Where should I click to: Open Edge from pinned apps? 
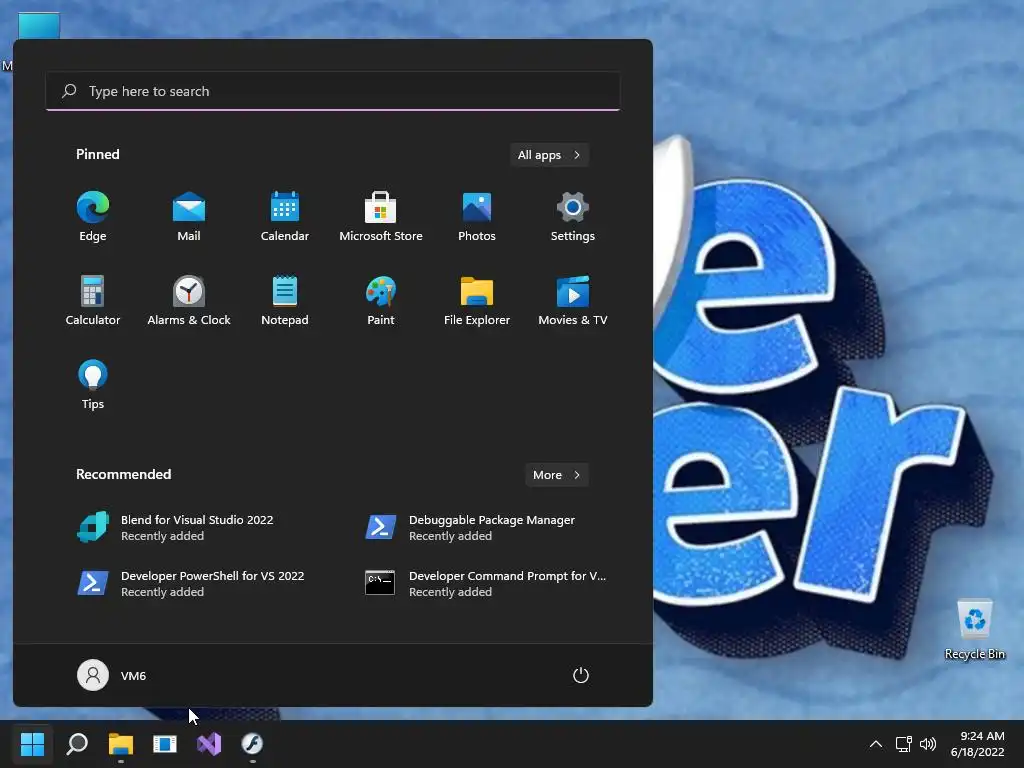(x=93, y=217)
